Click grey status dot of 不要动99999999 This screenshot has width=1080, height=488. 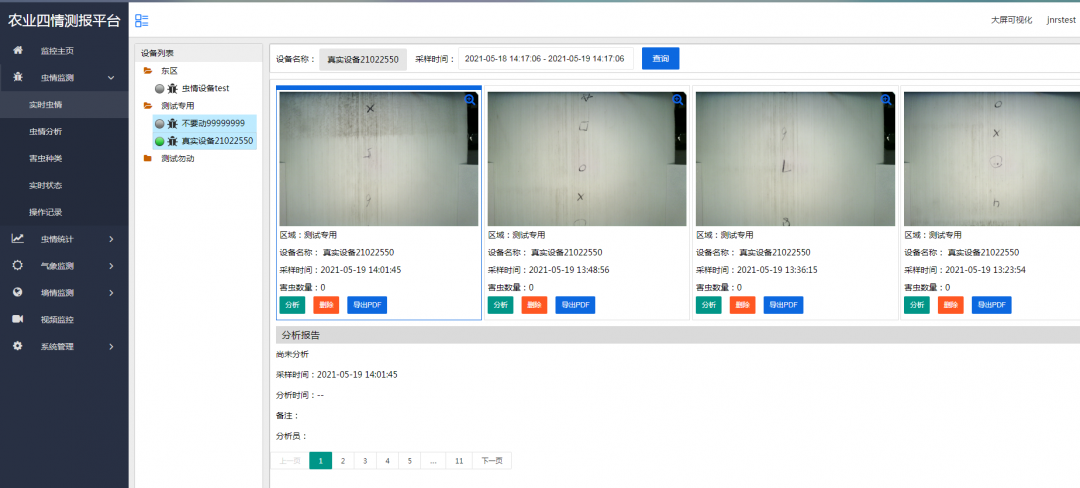click(160, 123)
